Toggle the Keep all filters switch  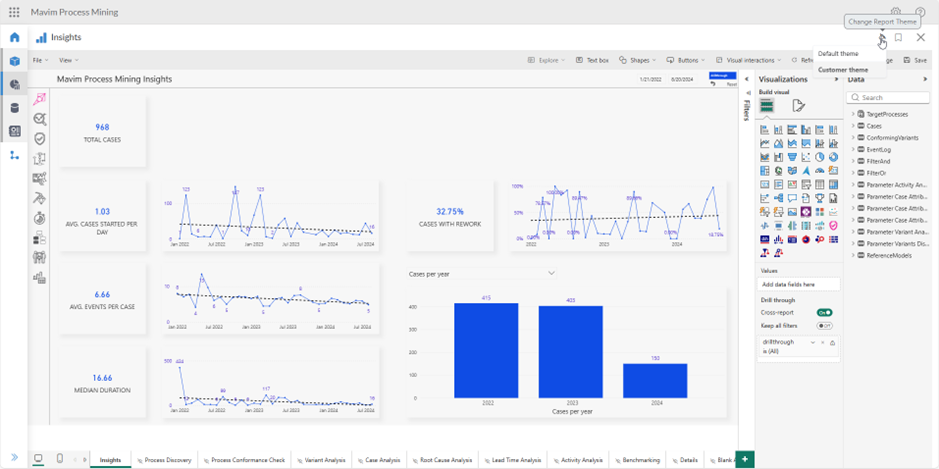tap(824, 326)
